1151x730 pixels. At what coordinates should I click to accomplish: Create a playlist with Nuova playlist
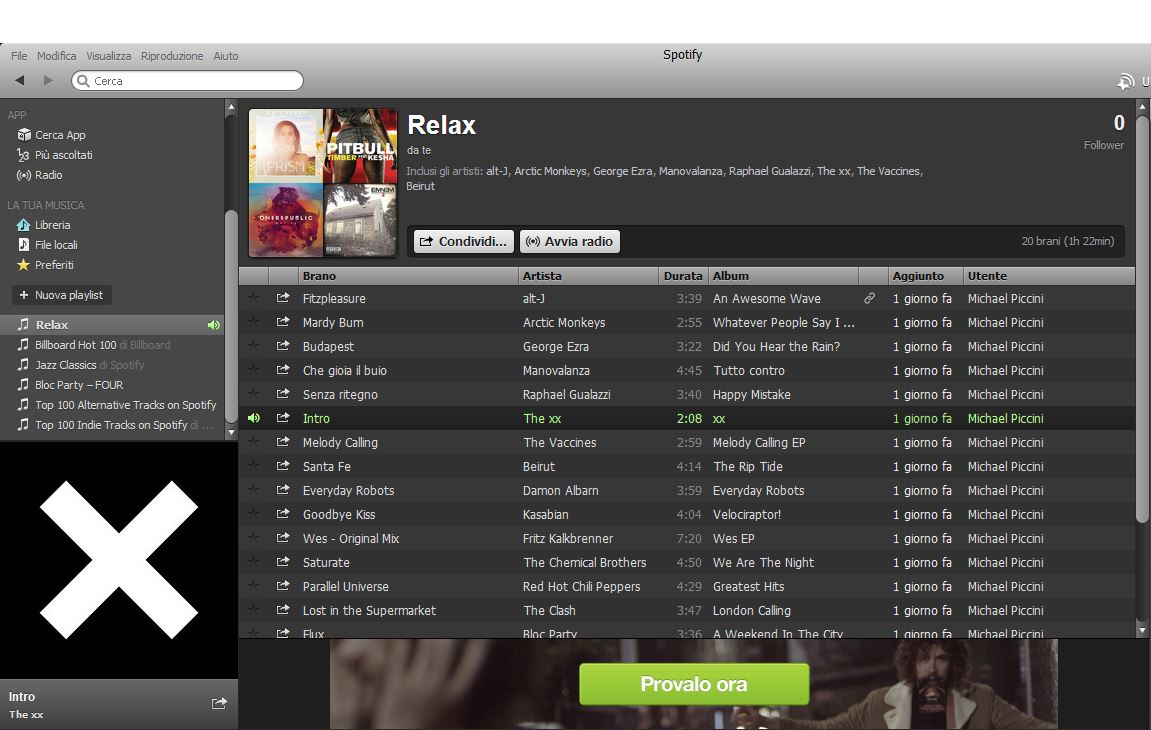tap(62, 295)
